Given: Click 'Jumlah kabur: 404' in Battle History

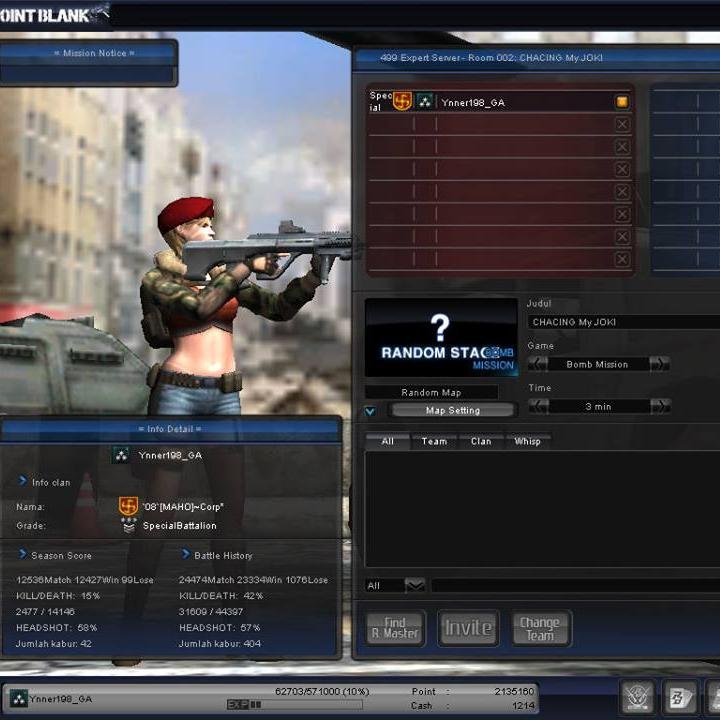Looking at the screenshot, I should pyautogui.click(x=220, y=643).
